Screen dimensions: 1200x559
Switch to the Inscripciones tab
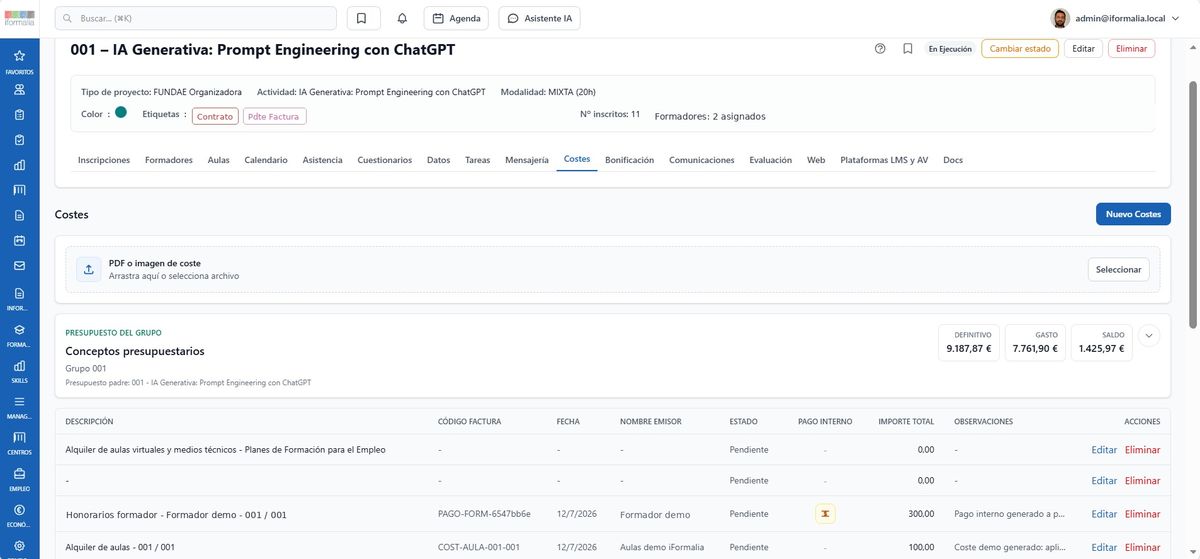click(104, 160)
